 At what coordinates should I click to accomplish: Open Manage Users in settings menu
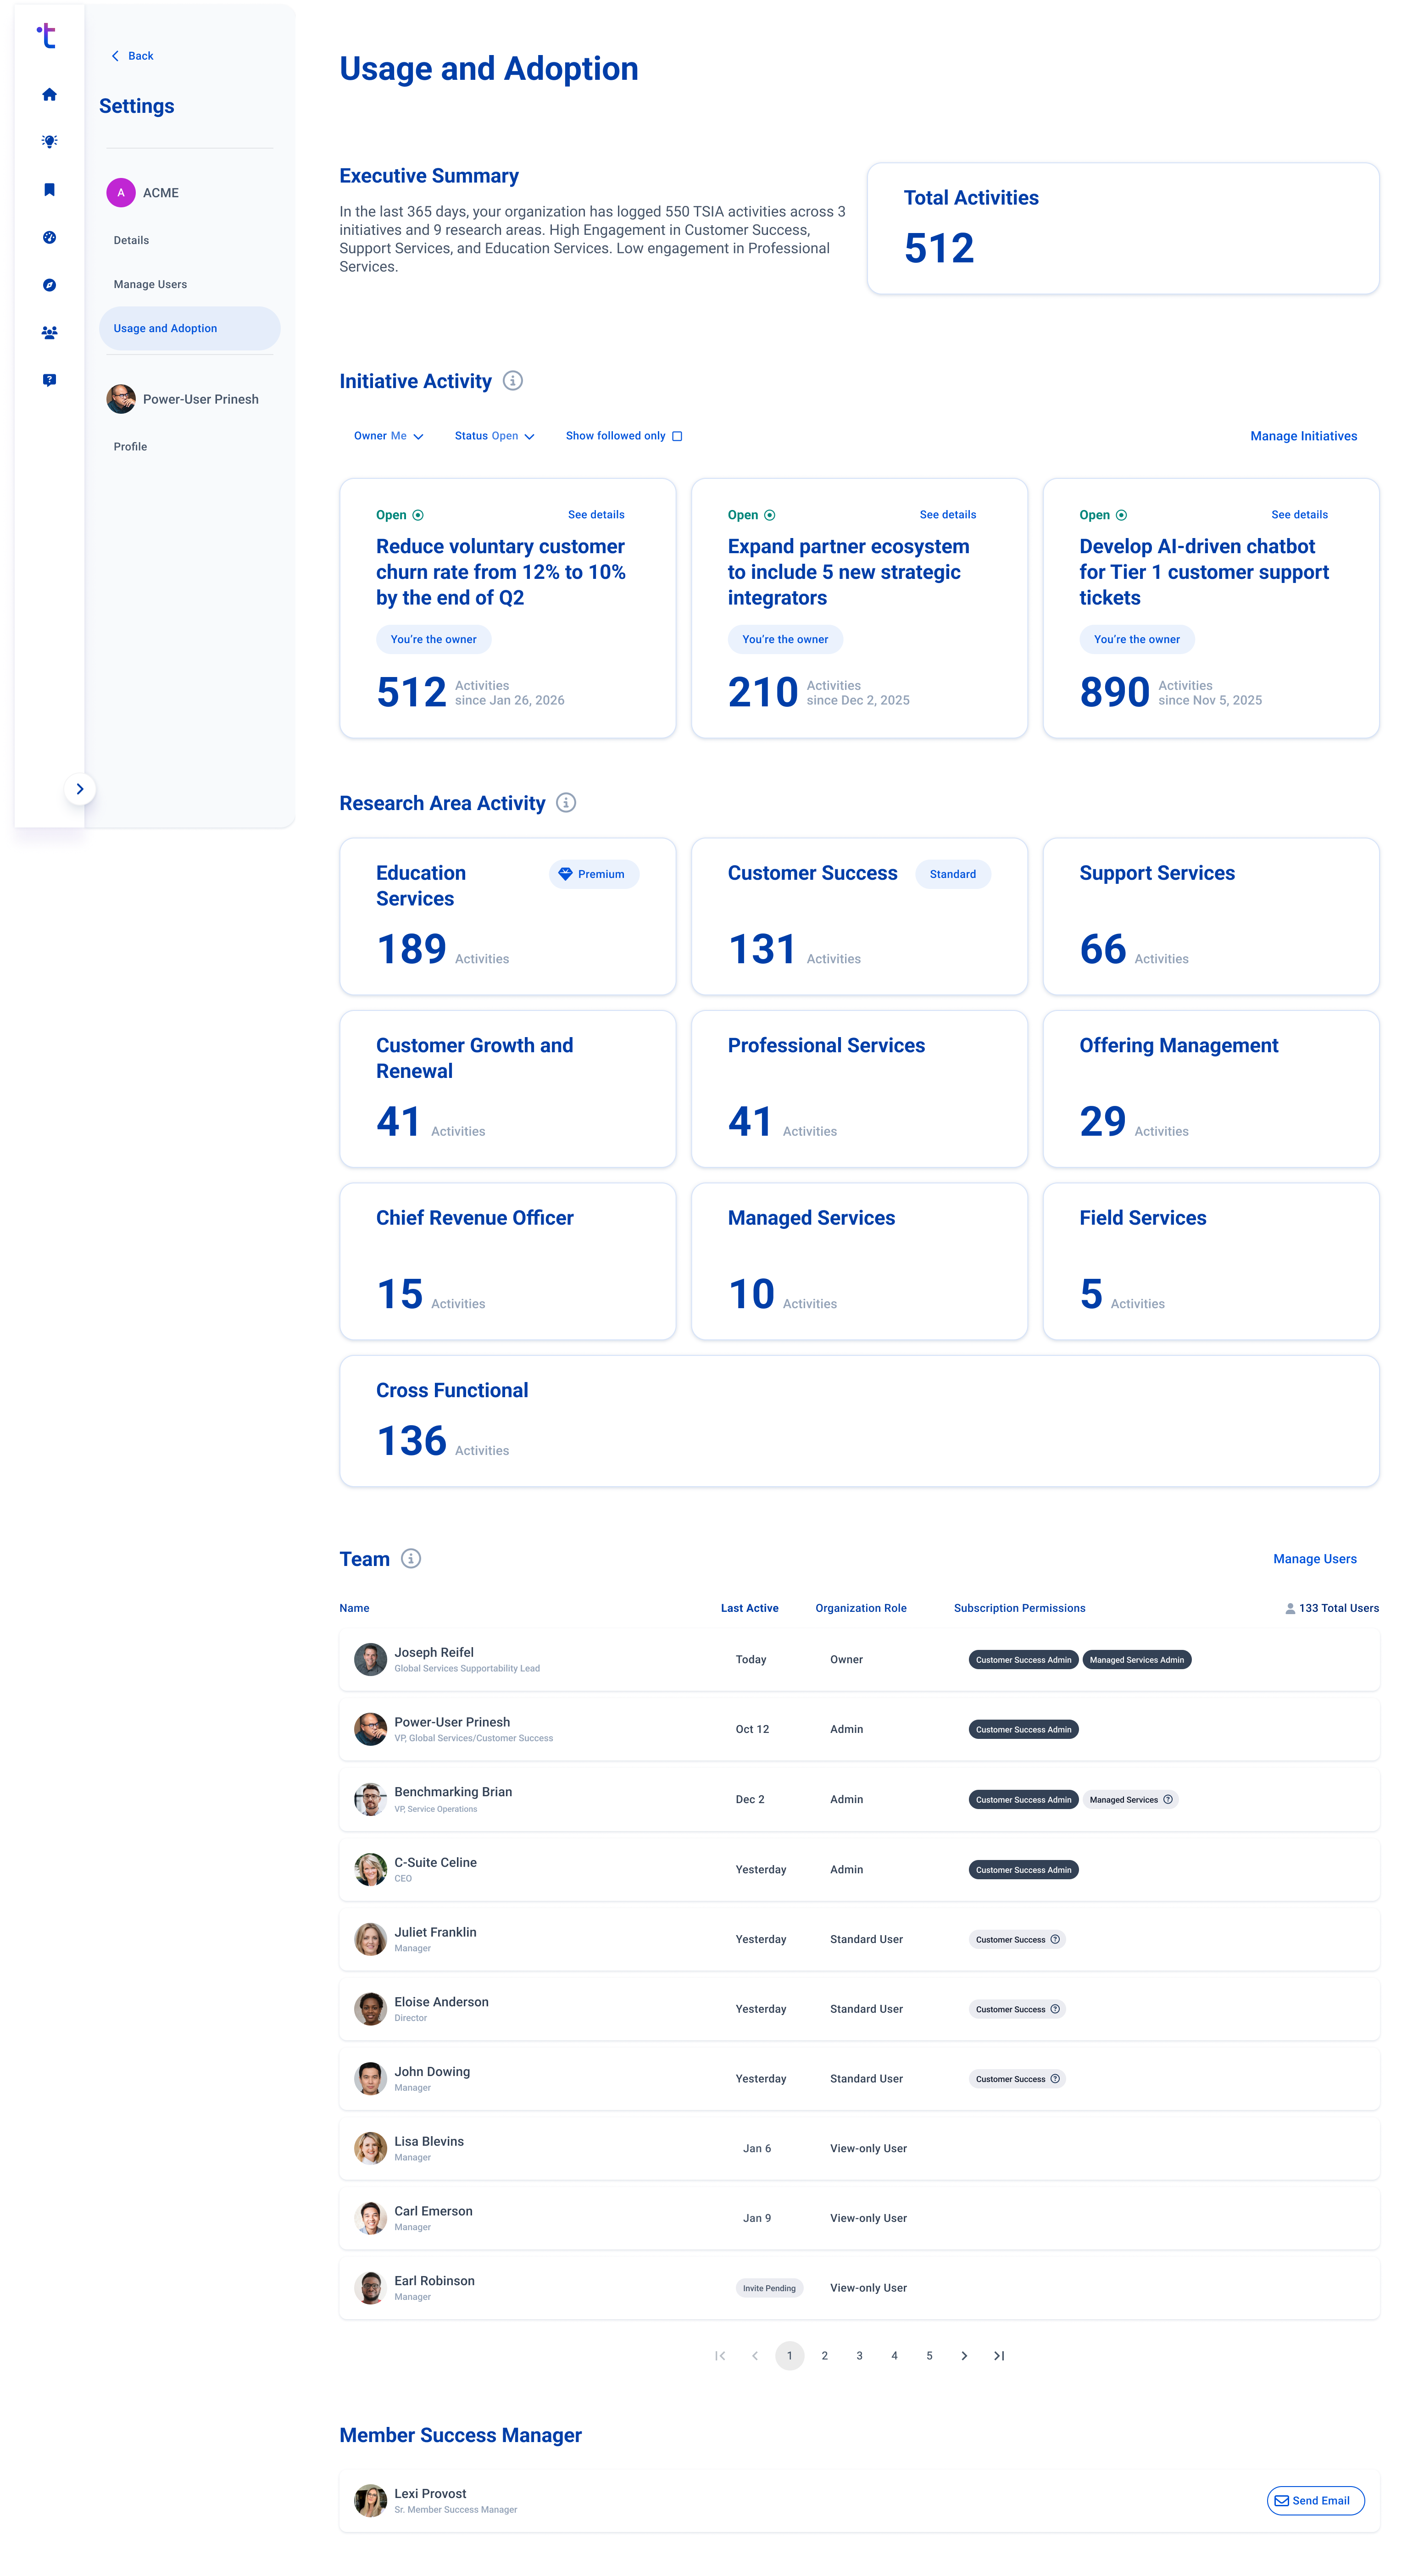tap(150, 284)
